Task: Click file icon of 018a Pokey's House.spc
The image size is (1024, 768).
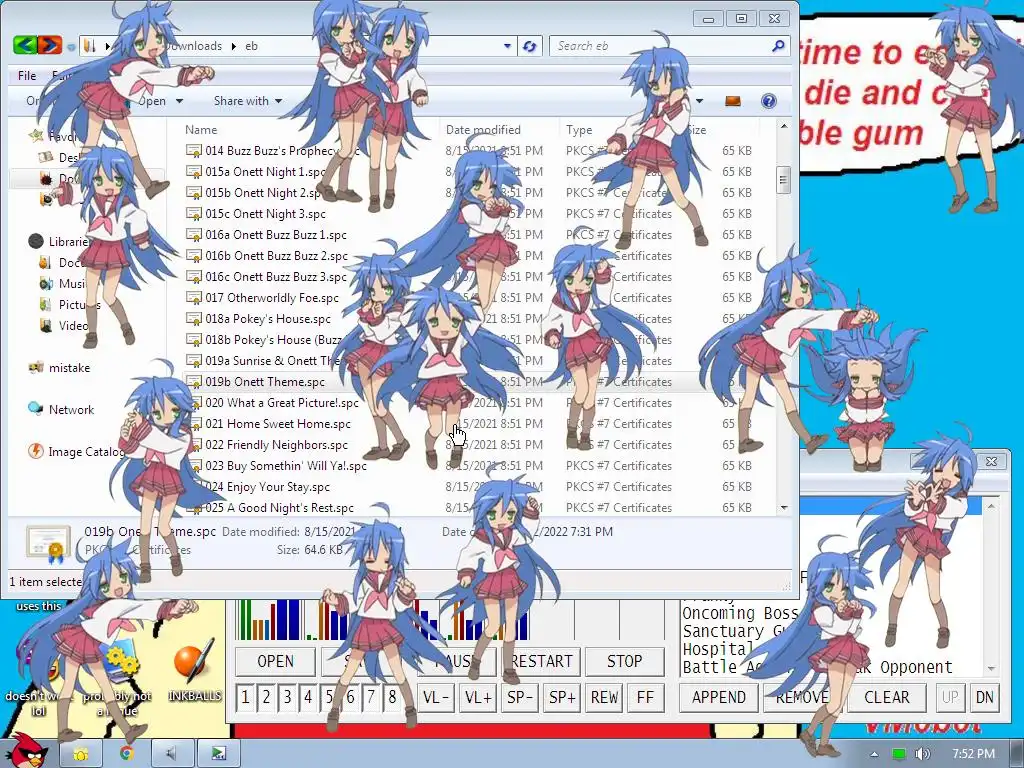Action: coord(193,319)
